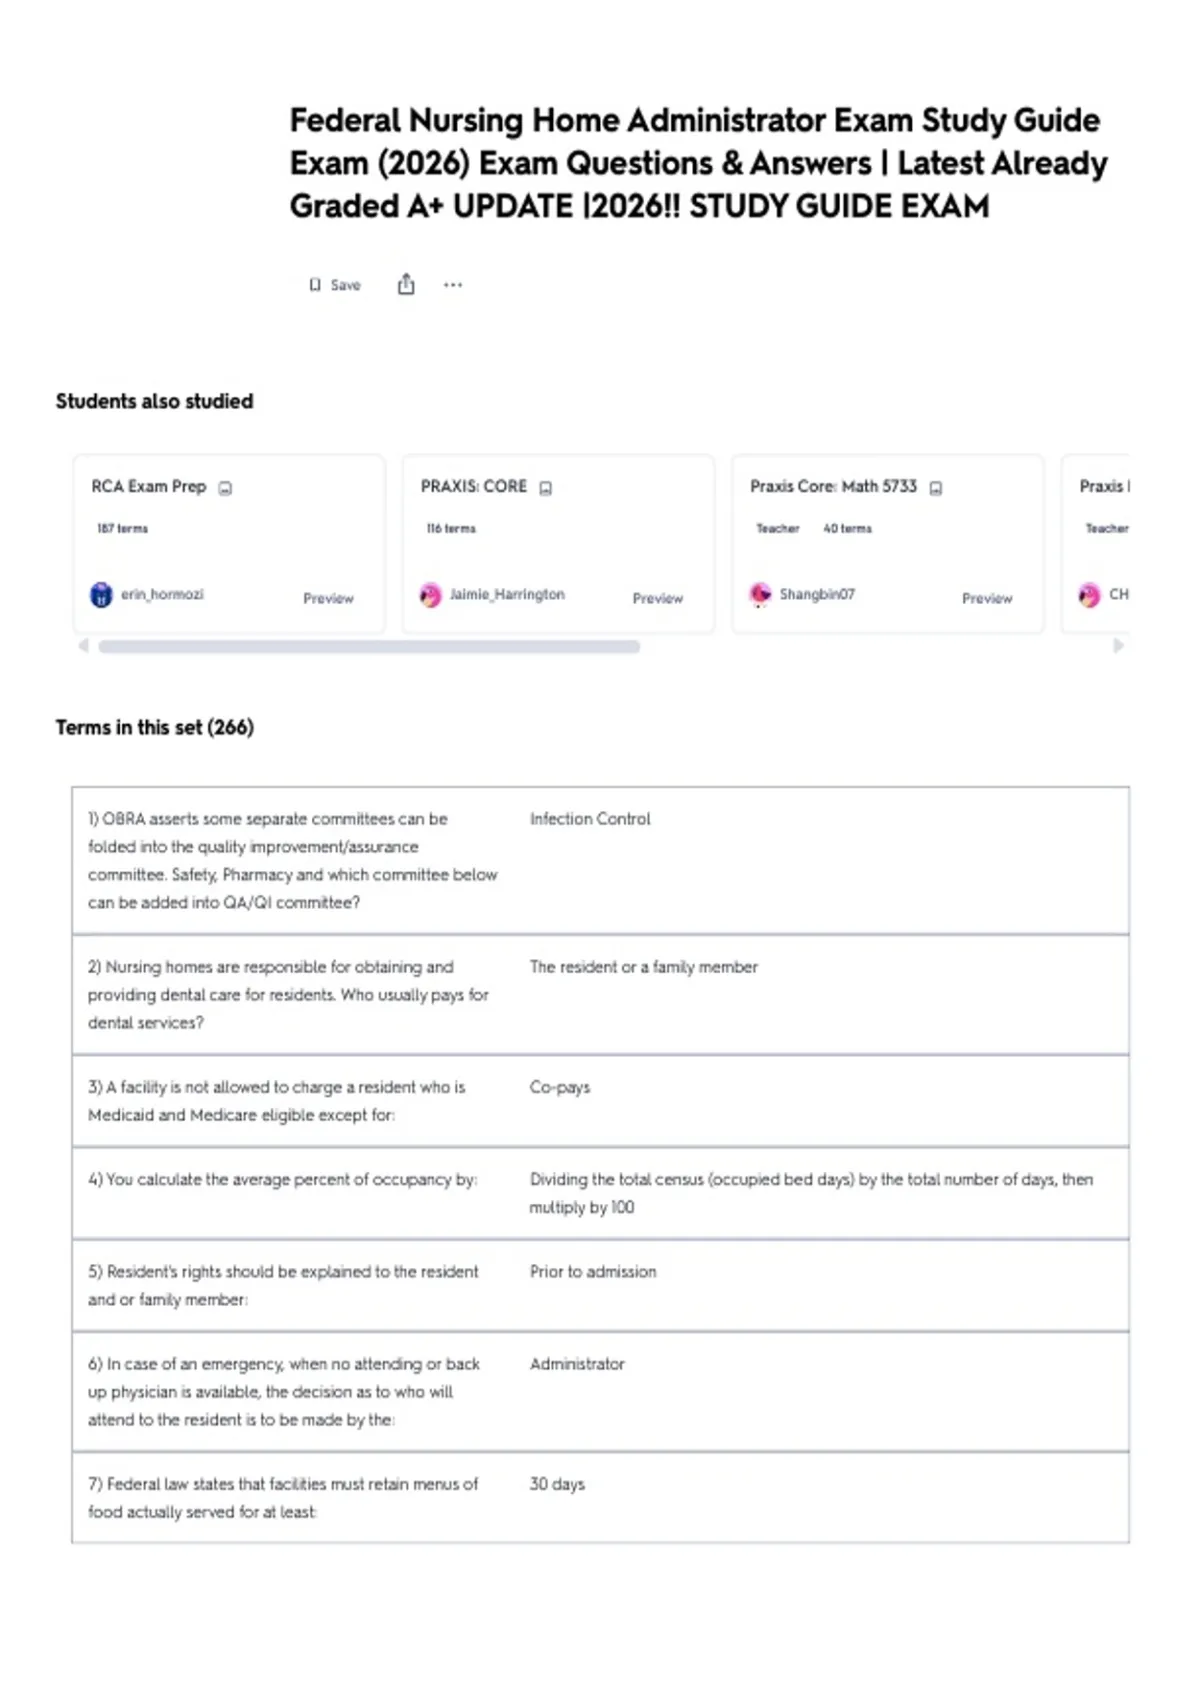Click Jaimie_Harrington avatar icon
The height and width of the screenshot is (1700, 1200).
(430, 595)
